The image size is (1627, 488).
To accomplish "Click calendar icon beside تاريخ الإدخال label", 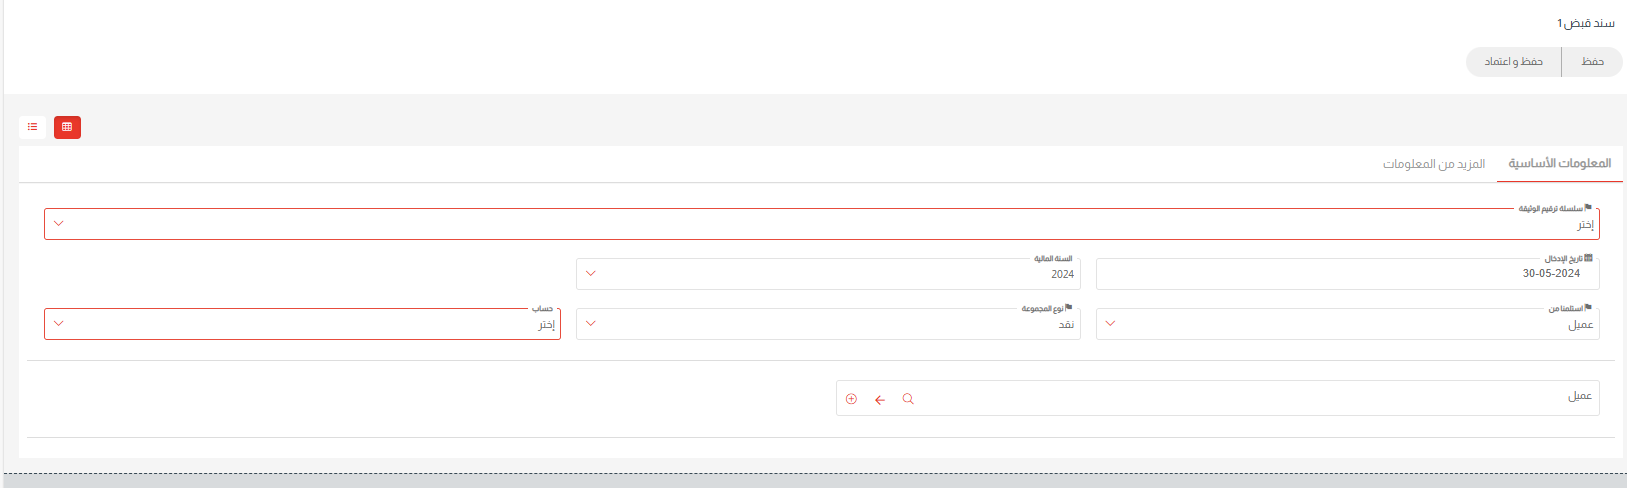I will (x=1589, y=258).
